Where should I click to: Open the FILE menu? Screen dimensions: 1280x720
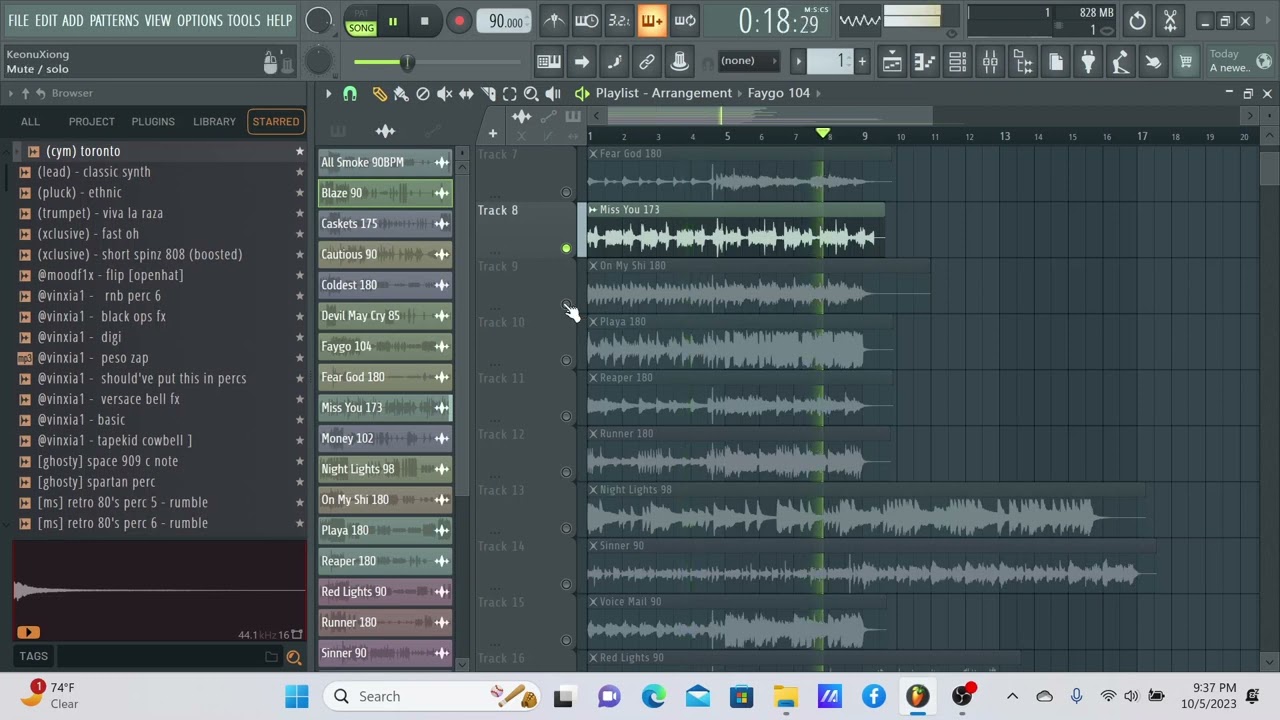point(18,20)
